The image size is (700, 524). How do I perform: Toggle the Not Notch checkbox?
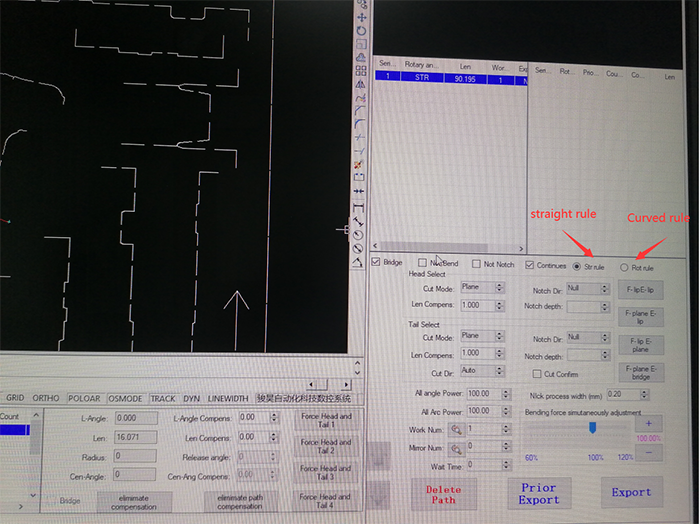point(476,264)
